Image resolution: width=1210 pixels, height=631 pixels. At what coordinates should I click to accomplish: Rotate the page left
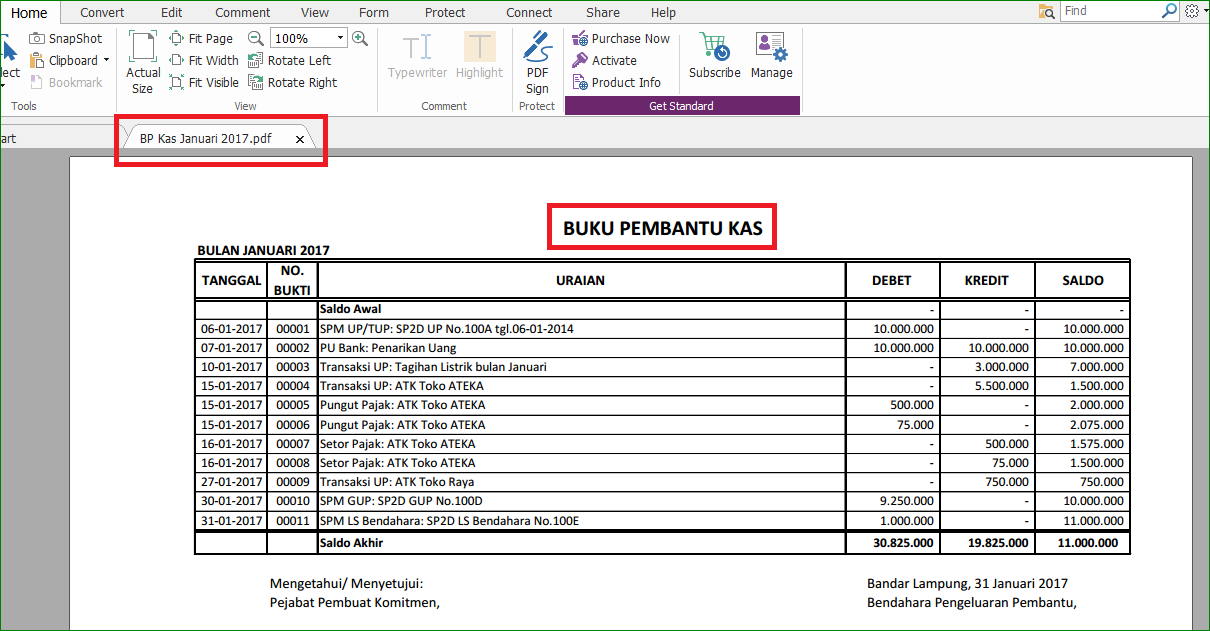[290, 60]
